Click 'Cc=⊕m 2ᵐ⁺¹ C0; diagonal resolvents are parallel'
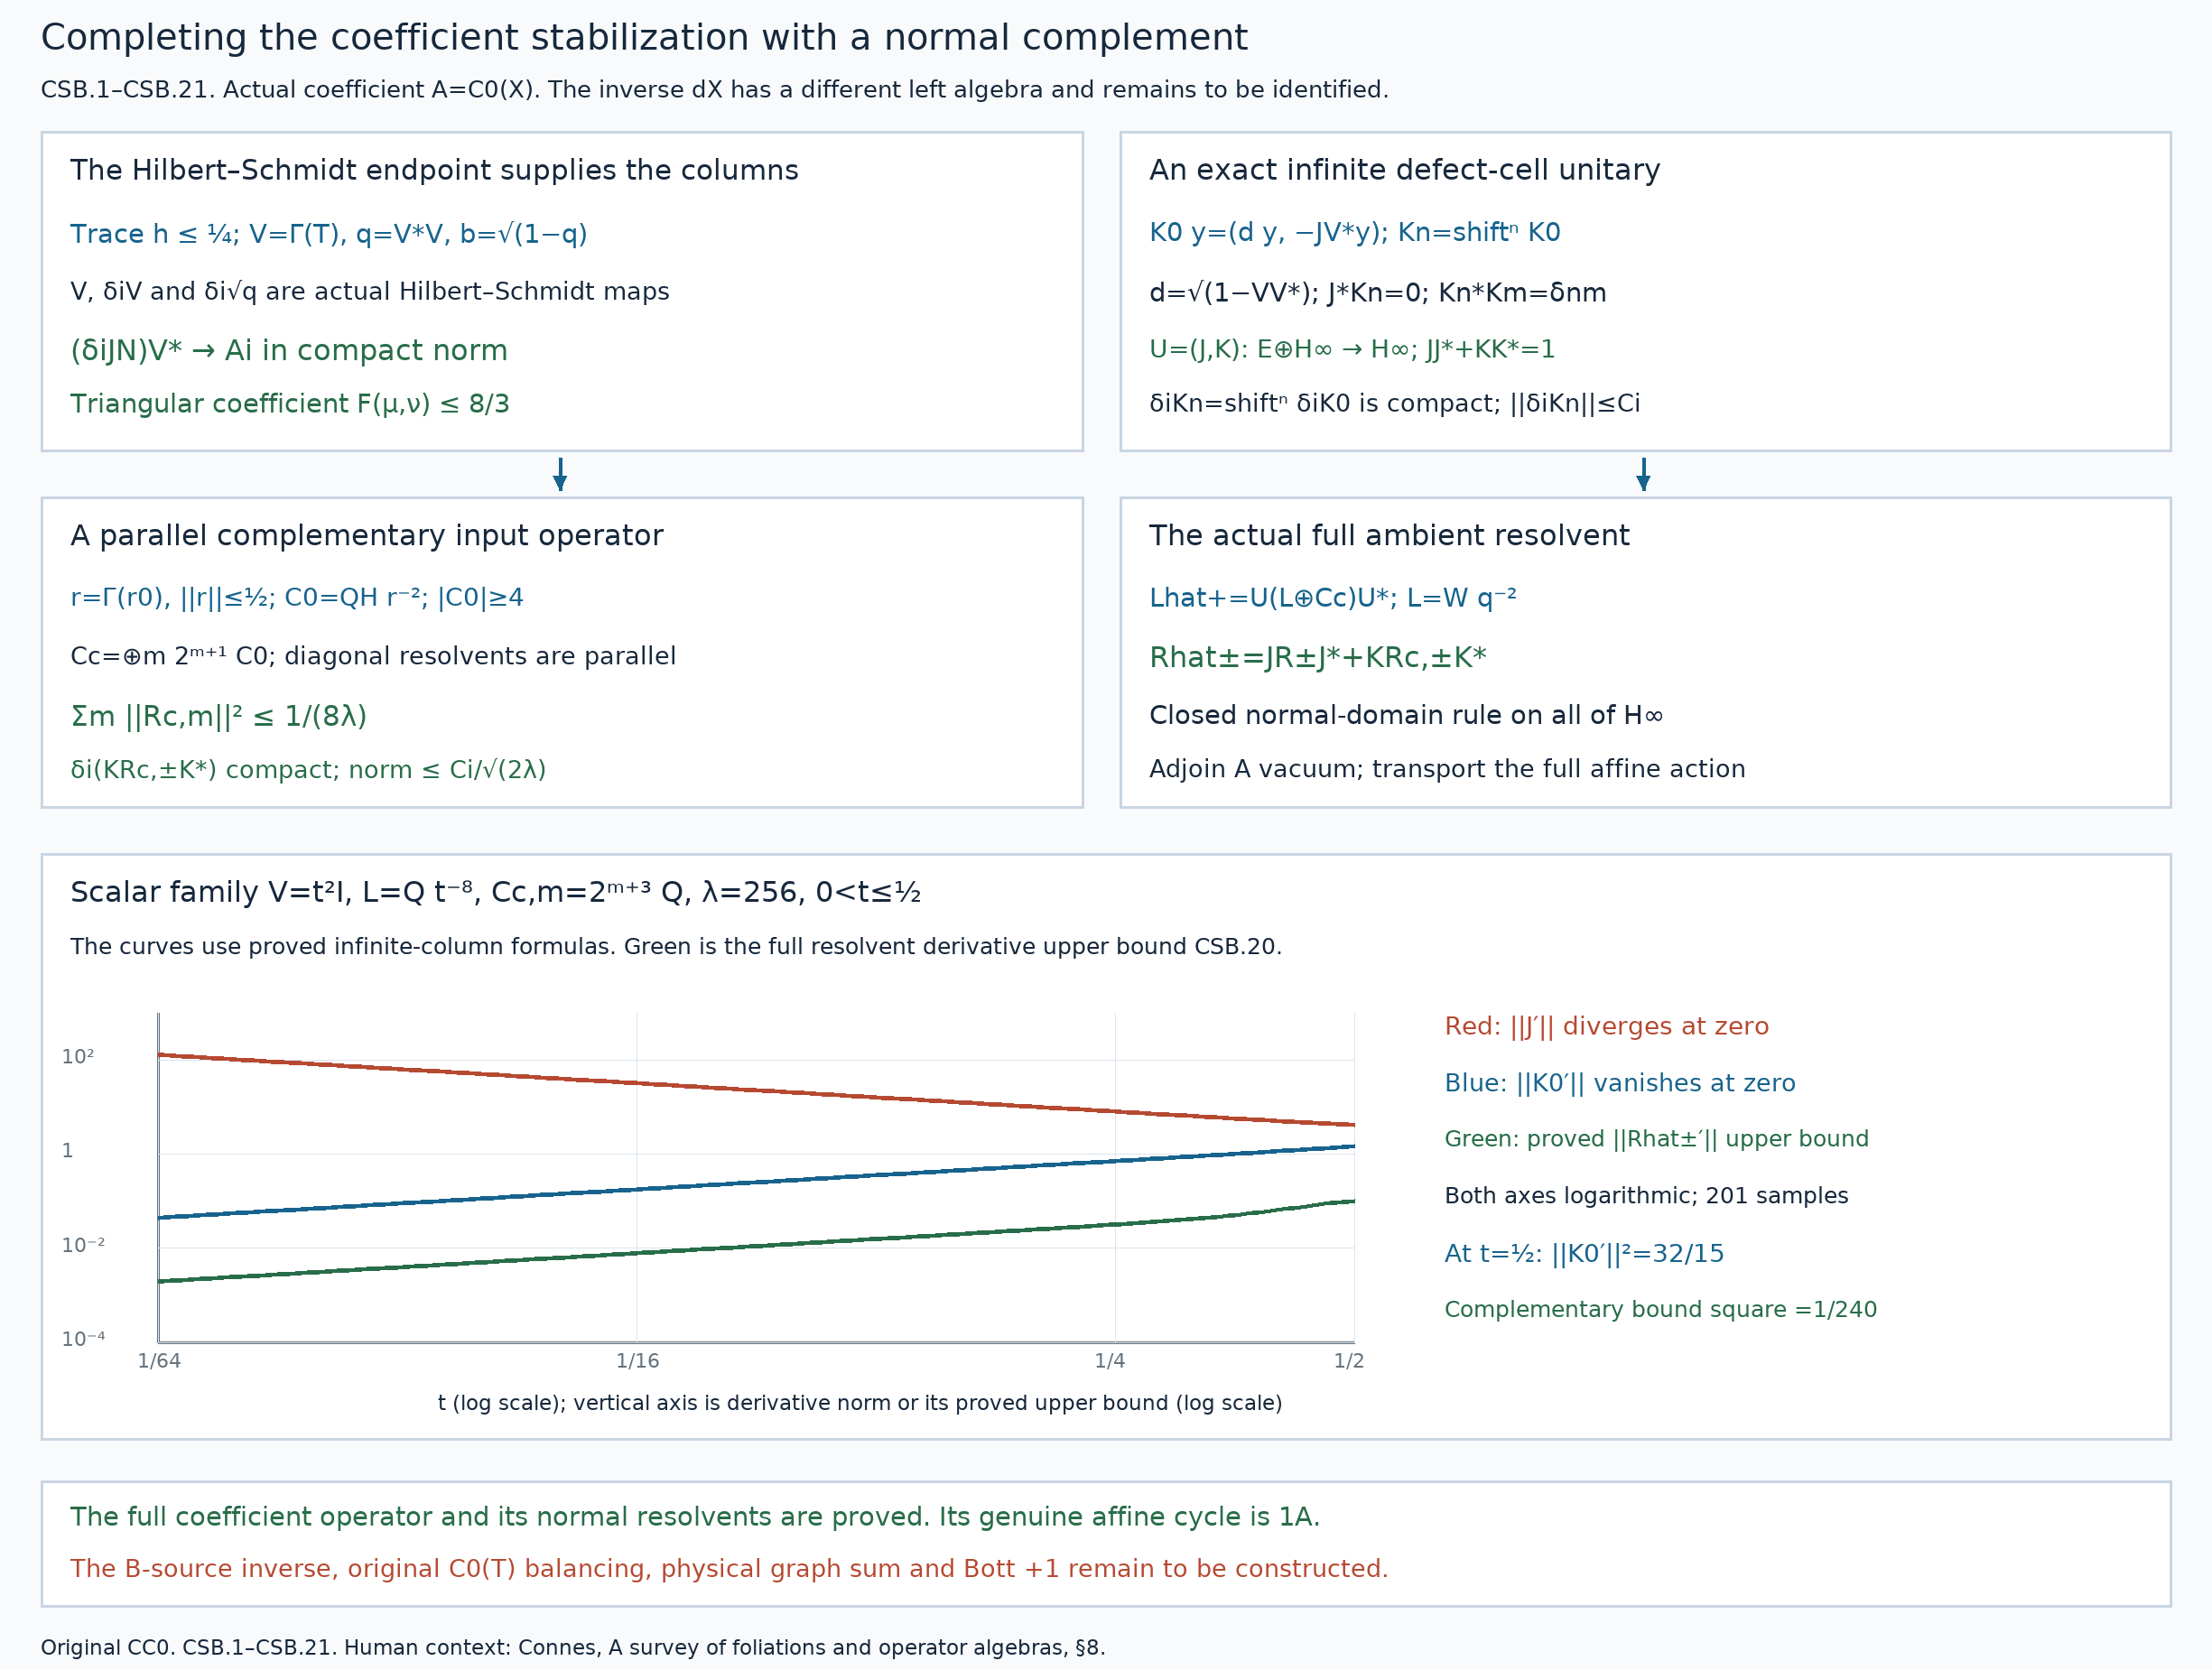Viewport: 2212px width, 1670px height. [373, 656]
